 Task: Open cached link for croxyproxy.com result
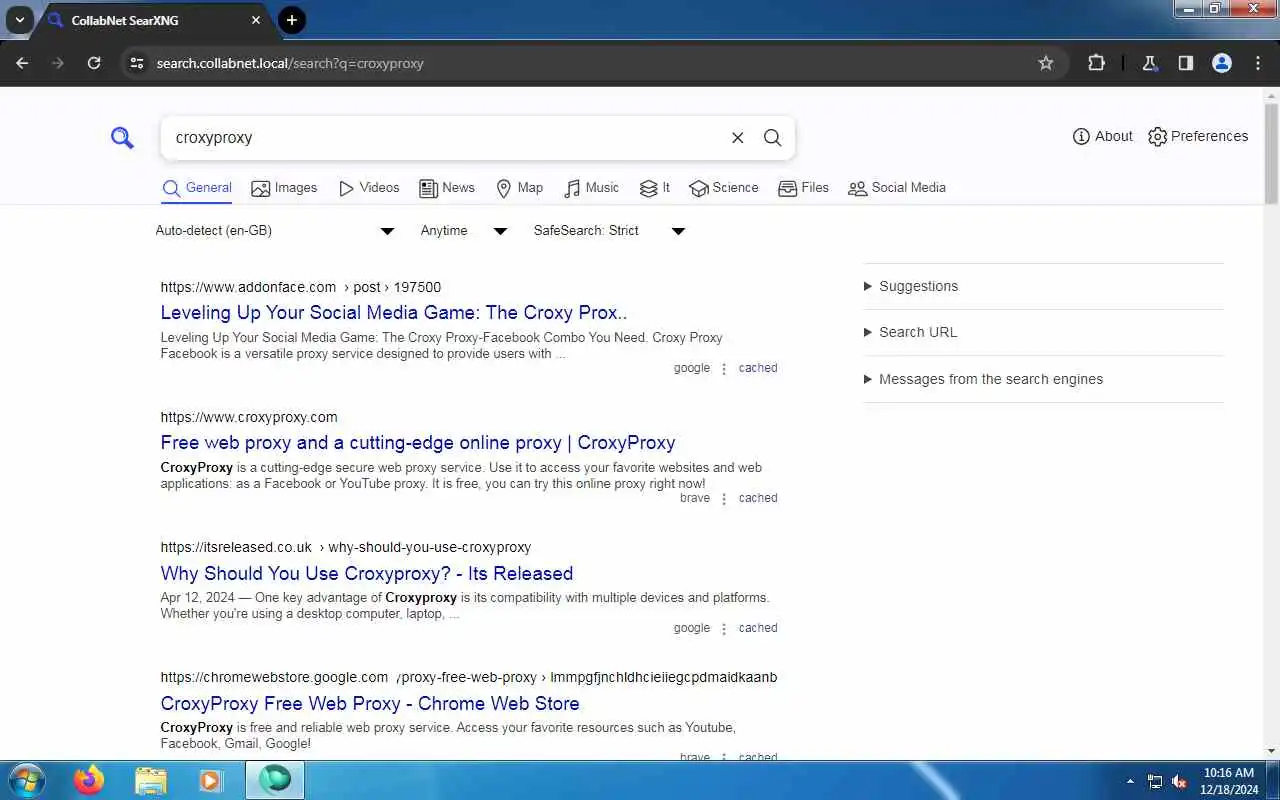tap(758, 498)
